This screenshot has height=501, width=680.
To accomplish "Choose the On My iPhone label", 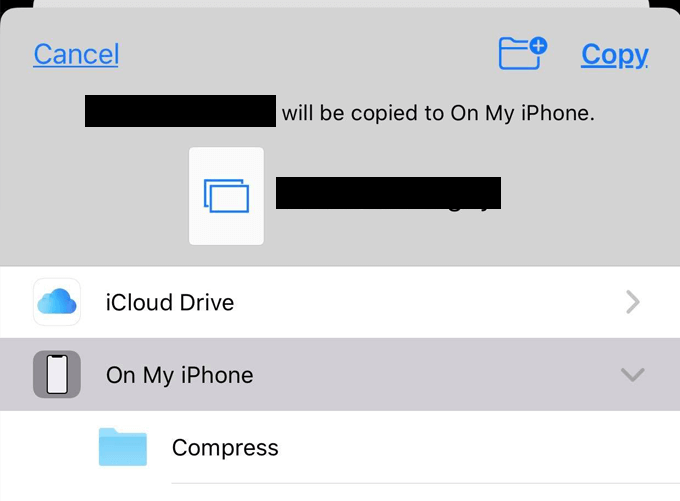I will [180, 375].
